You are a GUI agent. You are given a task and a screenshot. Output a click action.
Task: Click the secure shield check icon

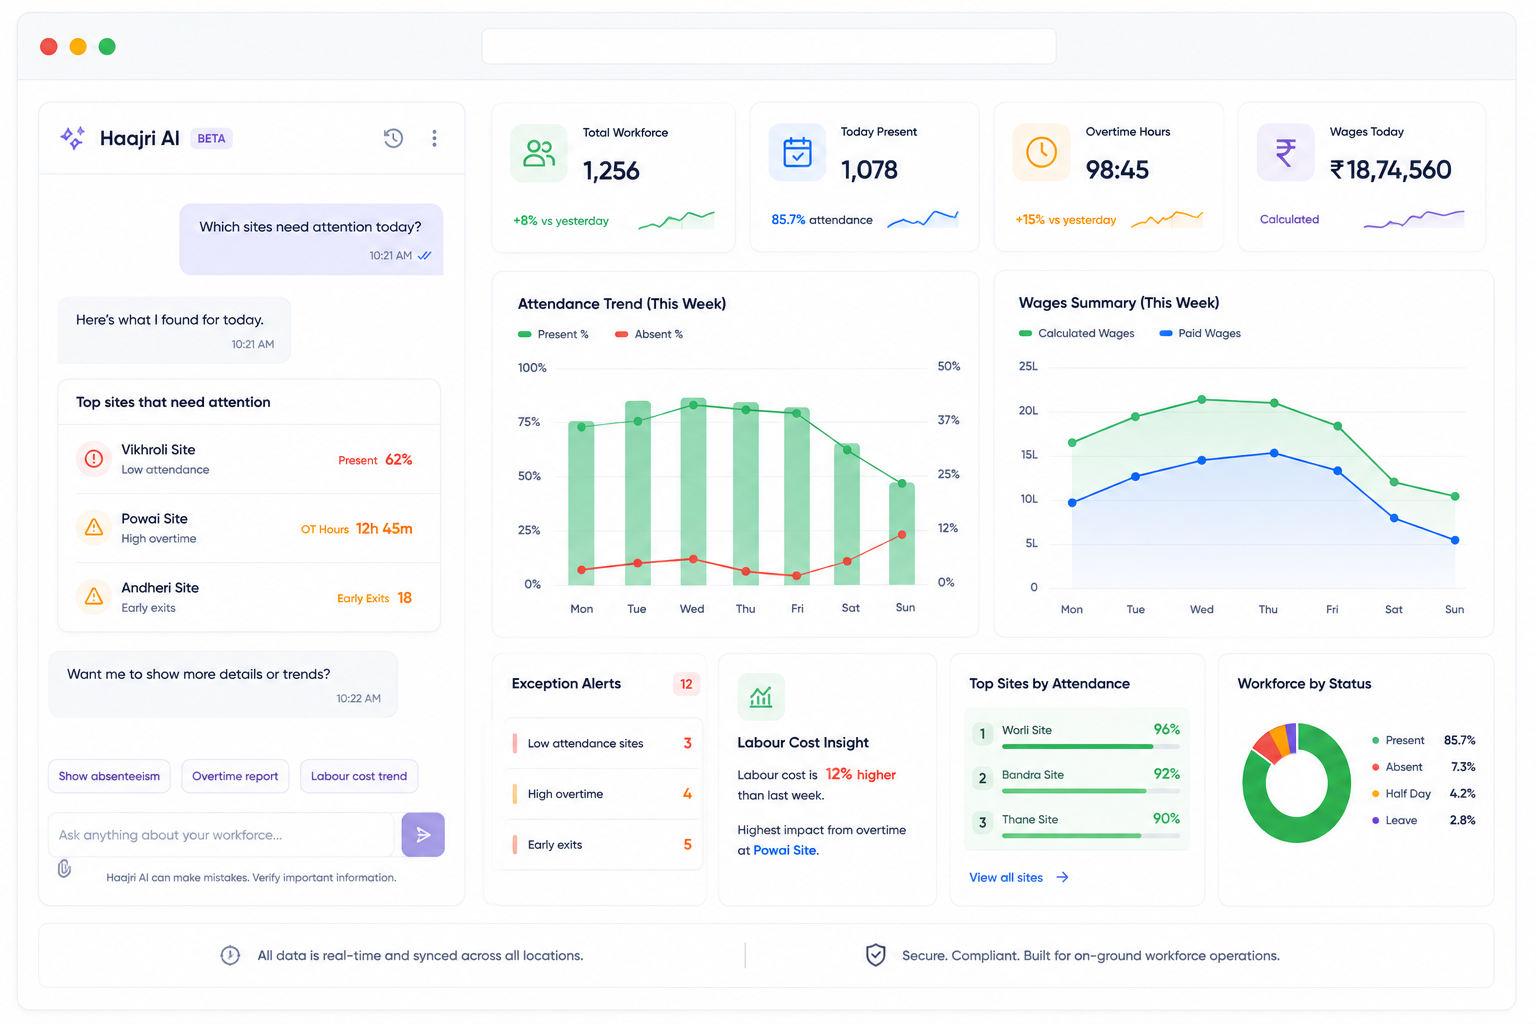pos(875,955)
